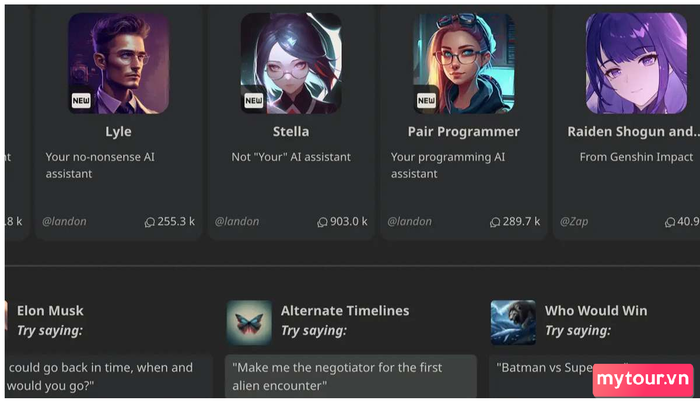Viewport: 700px width, 405px height.
Task: Visit @landon profile under Lyle
Action: [x=64, y=221]
